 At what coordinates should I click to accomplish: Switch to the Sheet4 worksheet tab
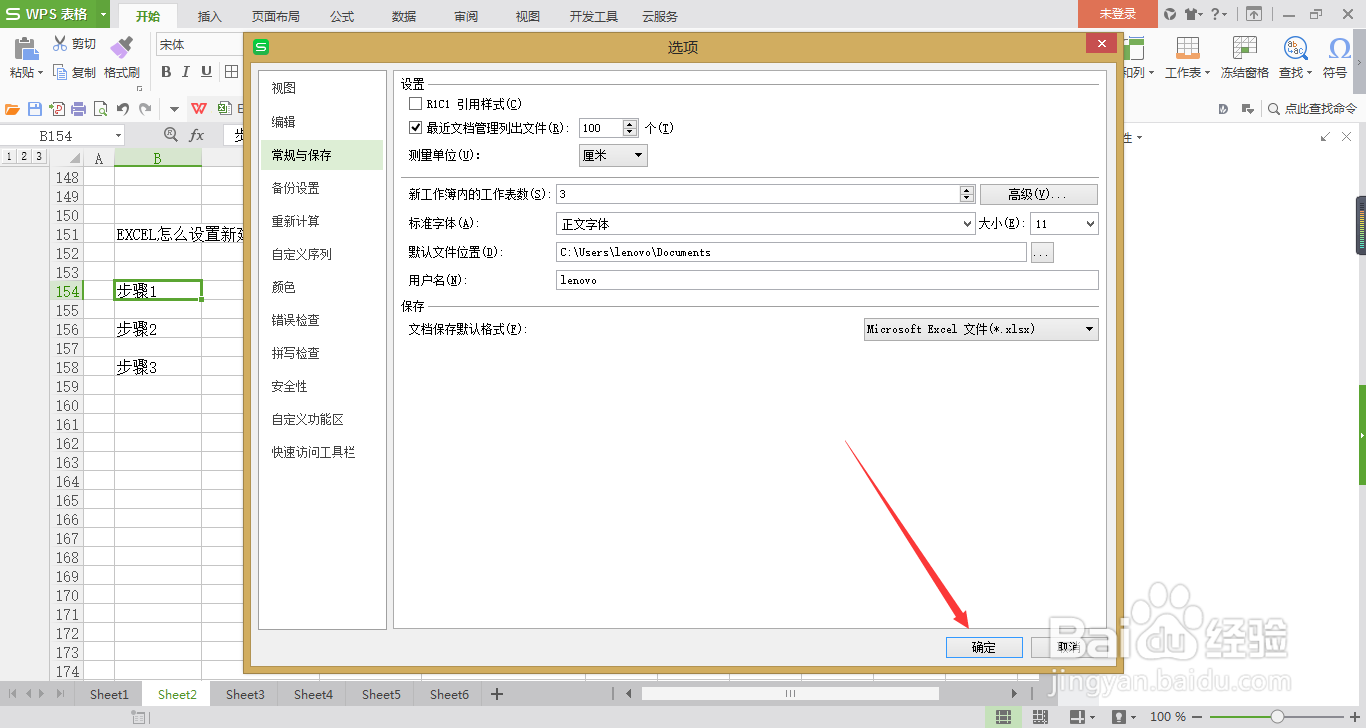coord(312,693)
